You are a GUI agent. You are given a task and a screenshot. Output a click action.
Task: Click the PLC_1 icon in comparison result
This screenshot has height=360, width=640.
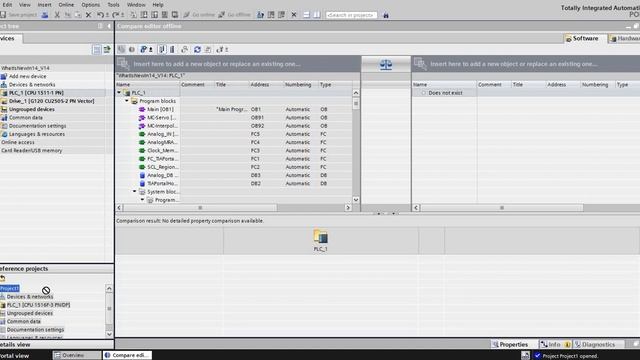(320, 237)
